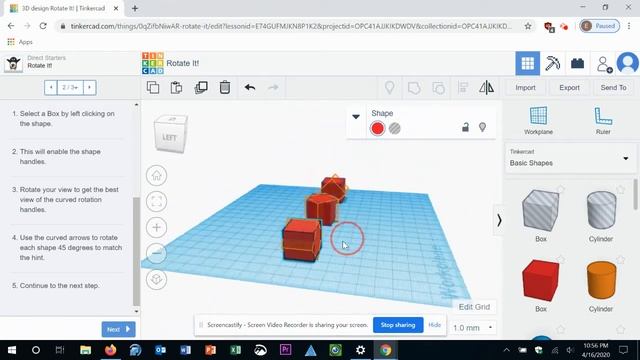The width and height of the screenshot is (640, 360).
Task: Click the front red box on workplane
Action: point(302,240)
